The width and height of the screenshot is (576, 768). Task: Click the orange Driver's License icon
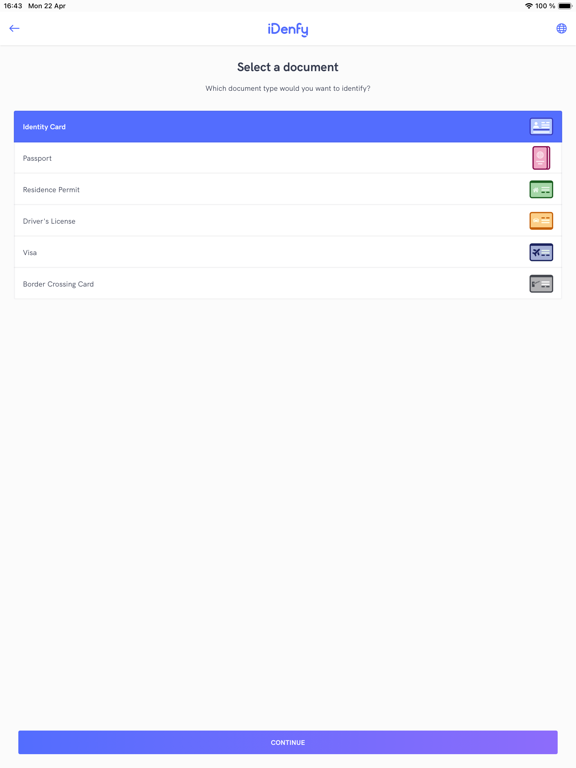541,221
